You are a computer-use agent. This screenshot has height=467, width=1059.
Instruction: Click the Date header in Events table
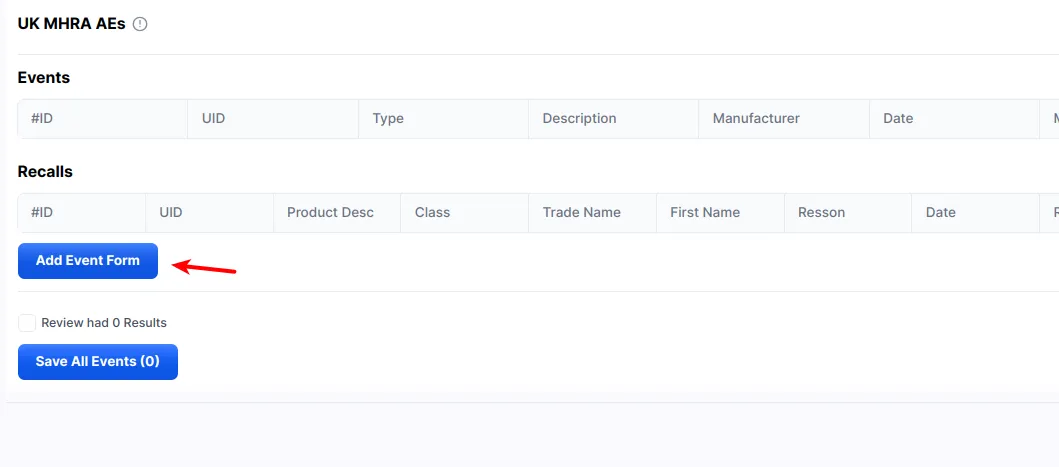coord(898,118)
